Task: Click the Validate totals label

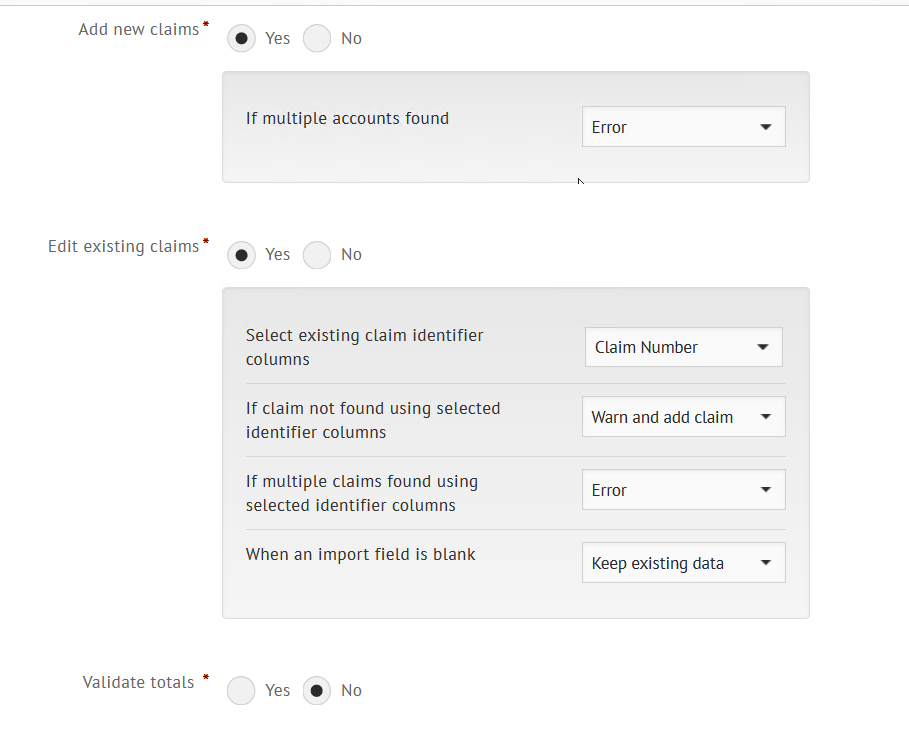Action: (138, 682)
